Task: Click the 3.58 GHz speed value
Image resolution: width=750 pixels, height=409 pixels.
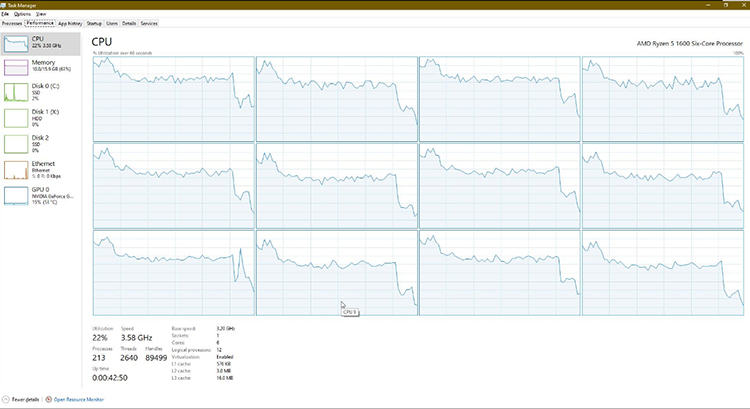Action: click(x=136, y=338)
